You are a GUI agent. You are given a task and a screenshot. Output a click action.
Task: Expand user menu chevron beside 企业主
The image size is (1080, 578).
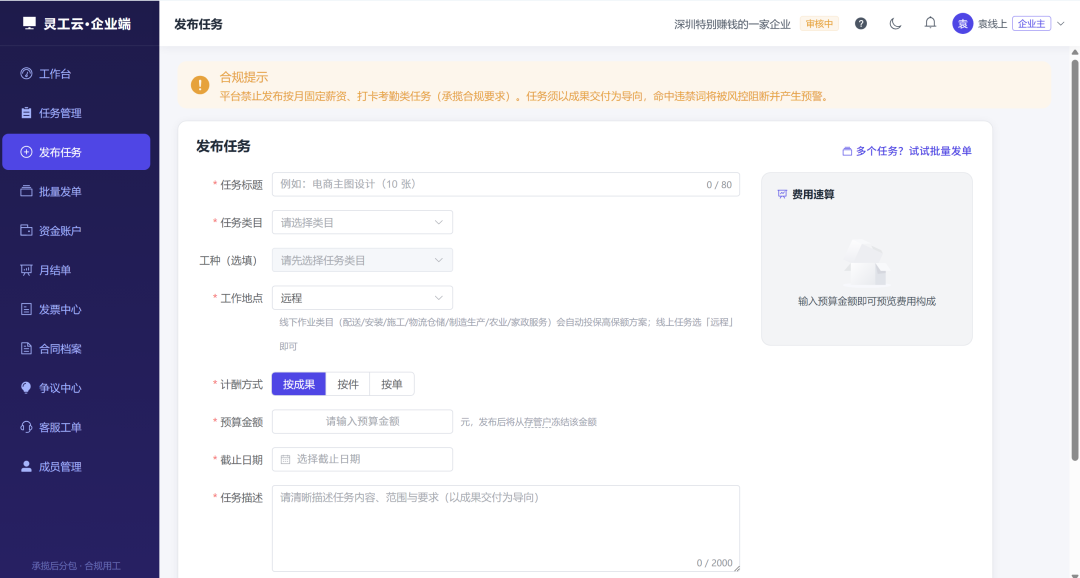point(1061,24)
